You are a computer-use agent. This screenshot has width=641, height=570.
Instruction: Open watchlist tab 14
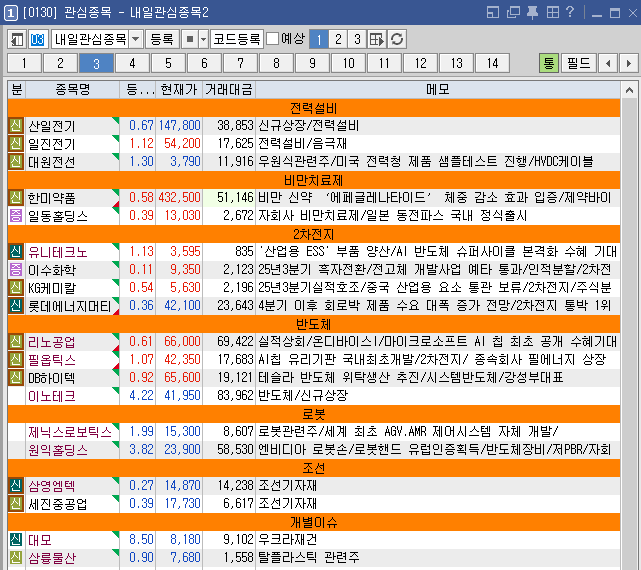[x=493, y=63]
